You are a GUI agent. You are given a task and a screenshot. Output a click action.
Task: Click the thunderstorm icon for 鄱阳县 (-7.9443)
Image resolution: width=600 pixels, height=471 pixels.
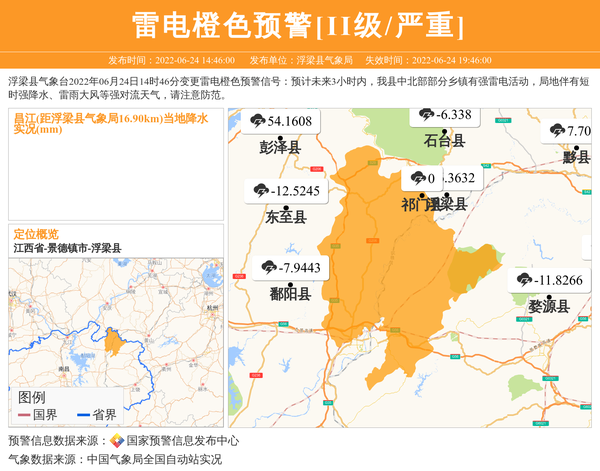click(268, 267)
